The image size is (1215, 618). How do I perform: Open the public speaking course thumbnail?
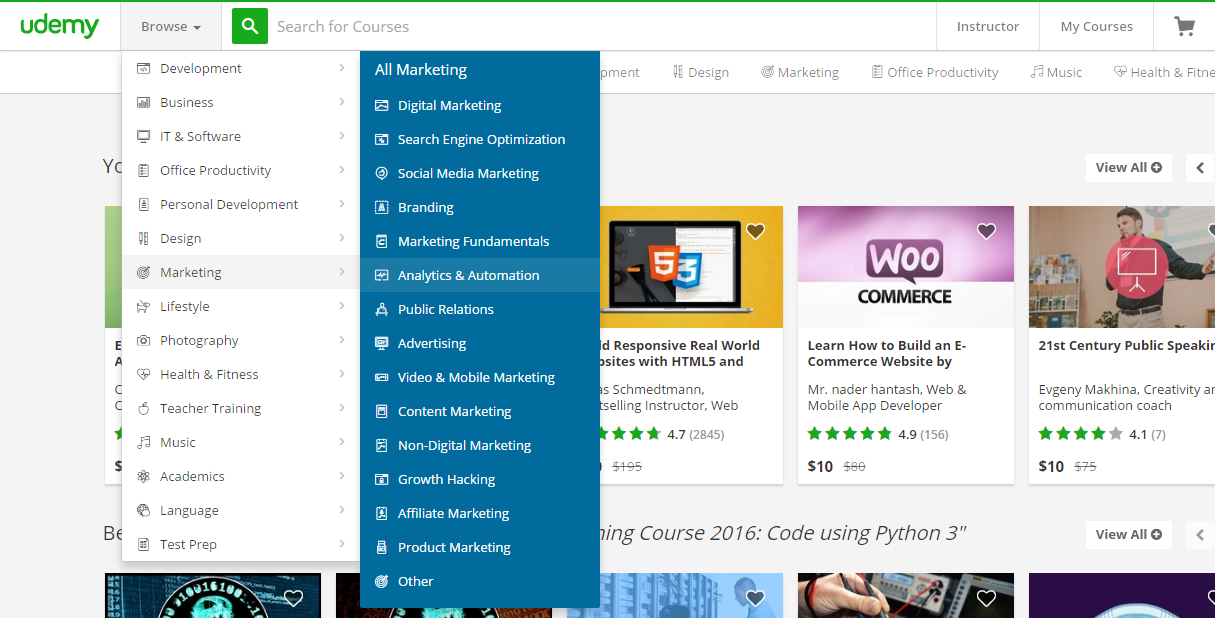1122,267
